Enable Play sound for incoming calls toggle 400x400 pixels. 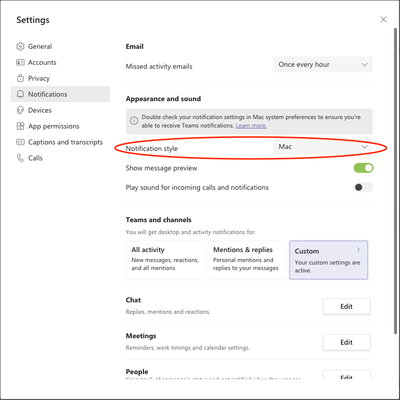pos(363,187)
